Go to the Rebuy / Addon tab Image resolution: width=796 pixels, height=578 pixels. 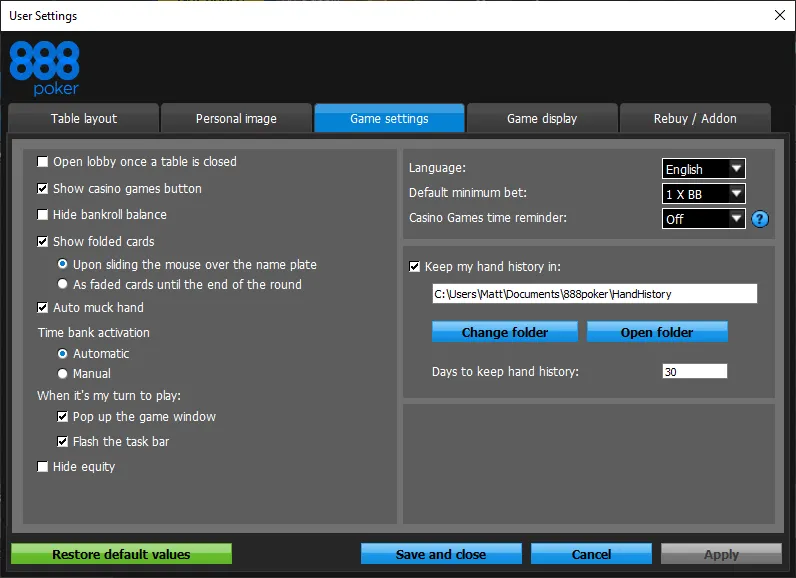(695, 118)
